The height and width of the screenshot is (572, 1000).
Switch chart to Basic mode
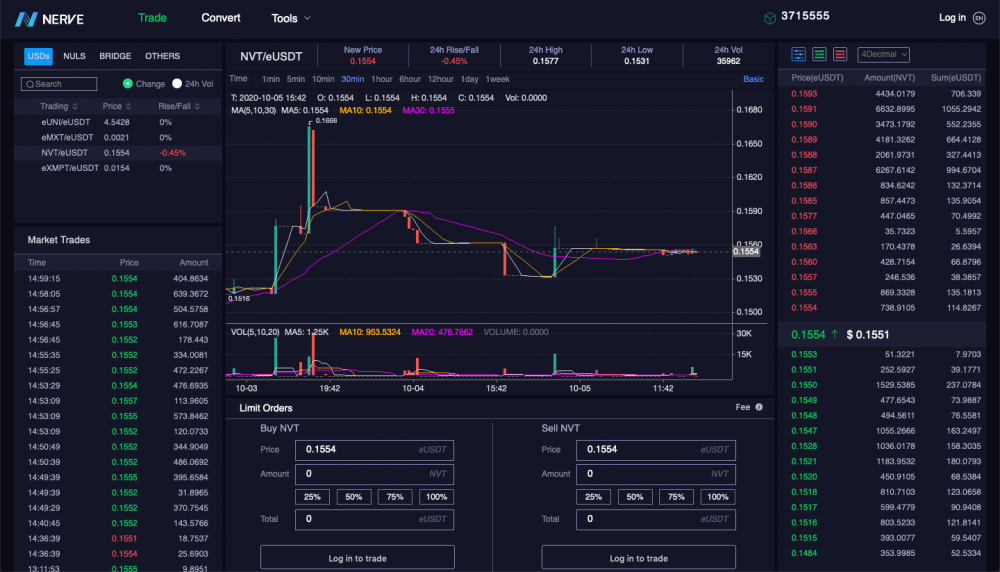click(x=753, y=79)
